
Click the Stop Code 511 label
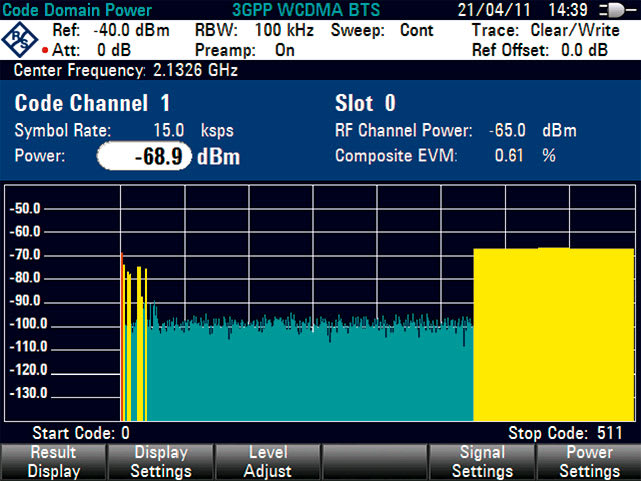[565, 433]
